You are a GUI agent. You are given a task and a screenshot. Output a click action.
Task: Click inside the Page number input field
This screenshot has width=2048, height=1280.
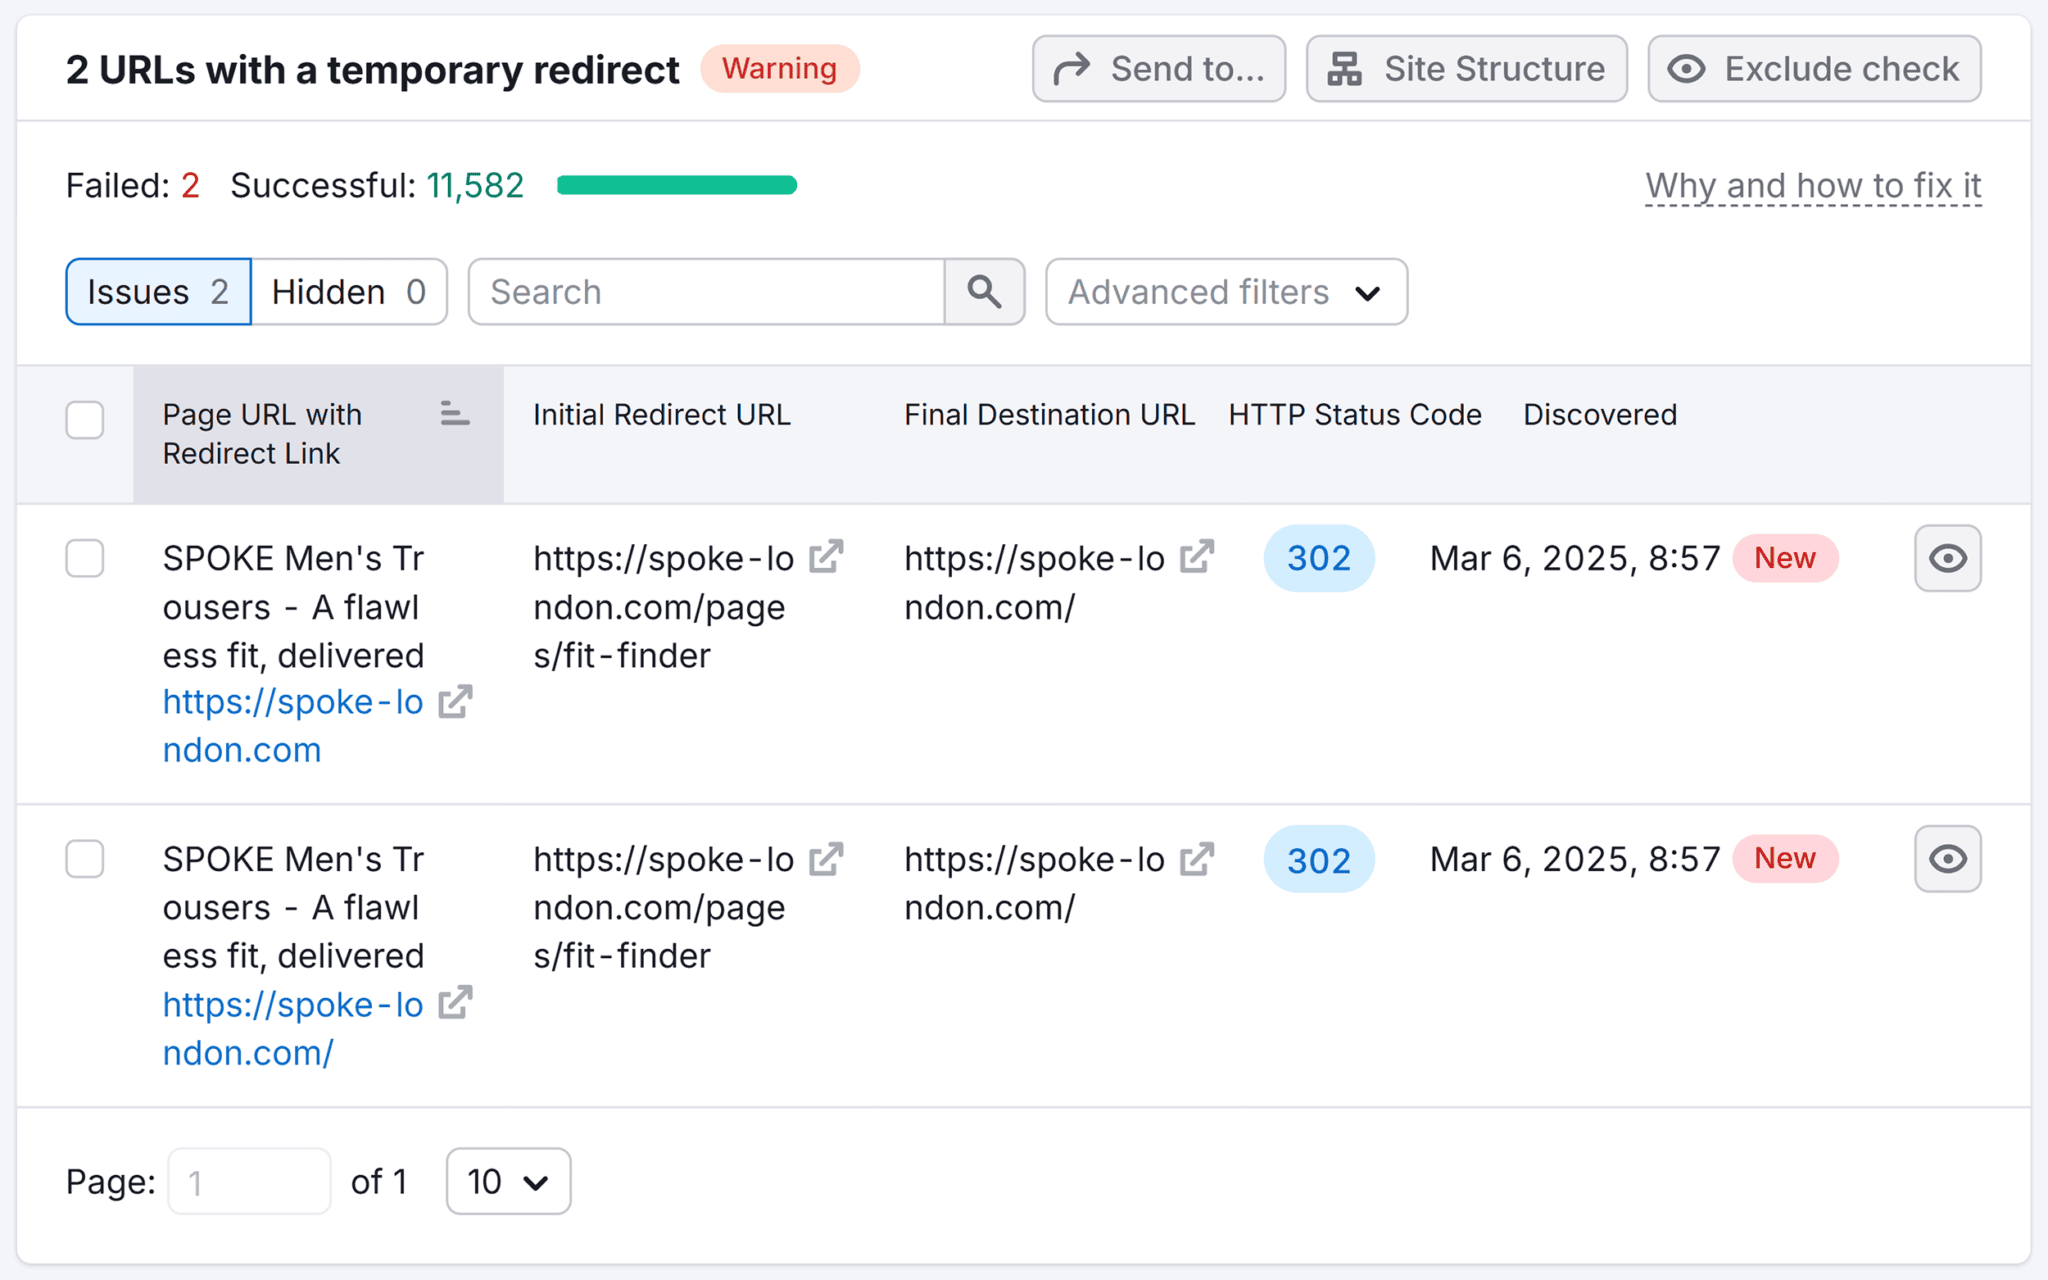pyautogui.click(x=248, y=1181)
